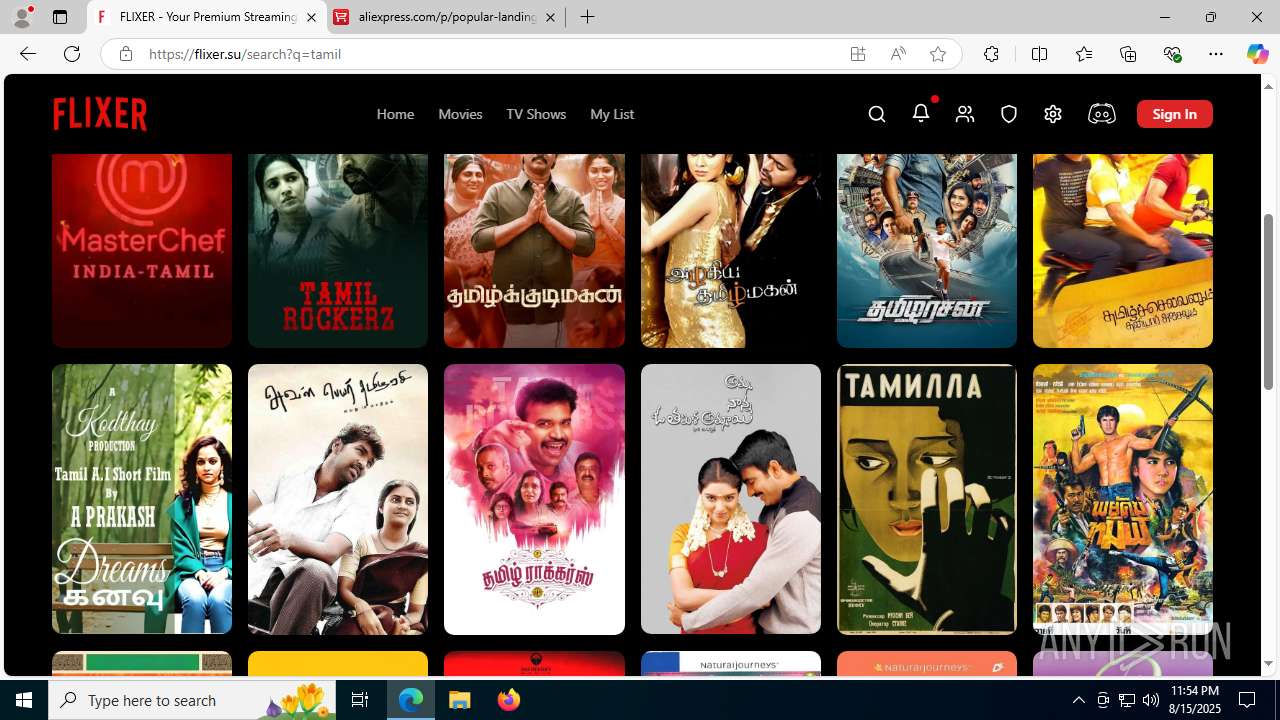This screenshot has height=720, width=1280.
Task: Click the Sign In button
Action: [1175, 114]
